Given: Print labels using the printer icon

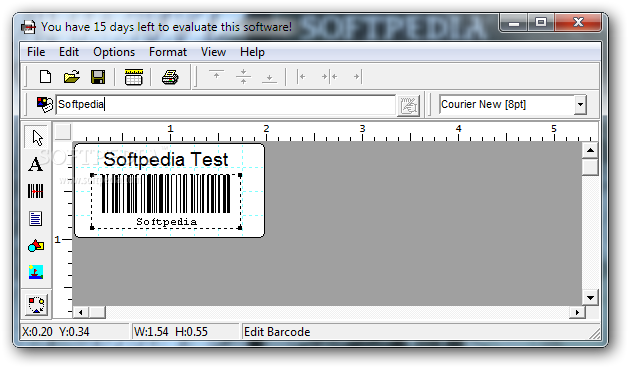Looking at the screenshot, I should pyautogui.click(x=170, y=77).
